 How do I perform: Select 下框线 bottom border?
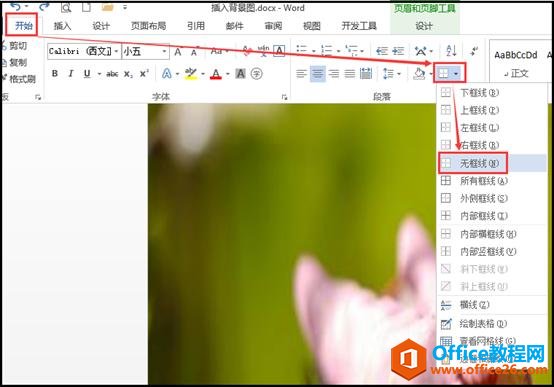[491, 93]
